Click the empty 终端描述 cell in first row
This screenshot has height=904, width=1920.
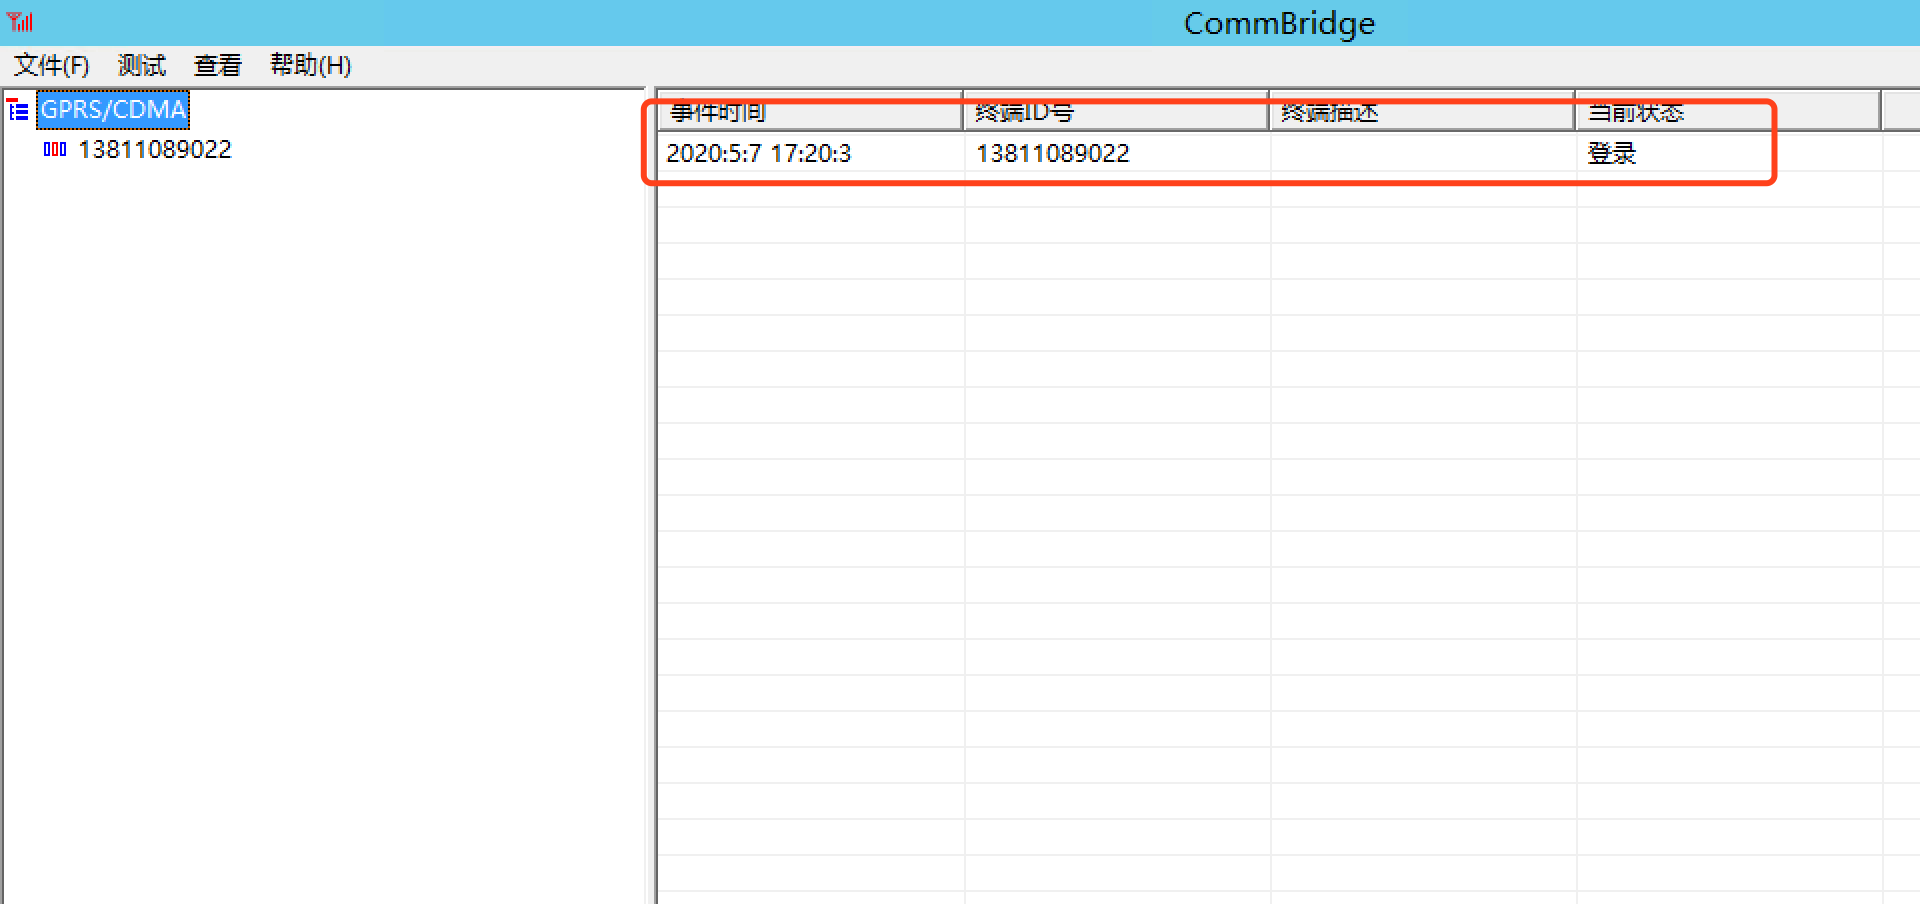click(x=1421, y=154)
